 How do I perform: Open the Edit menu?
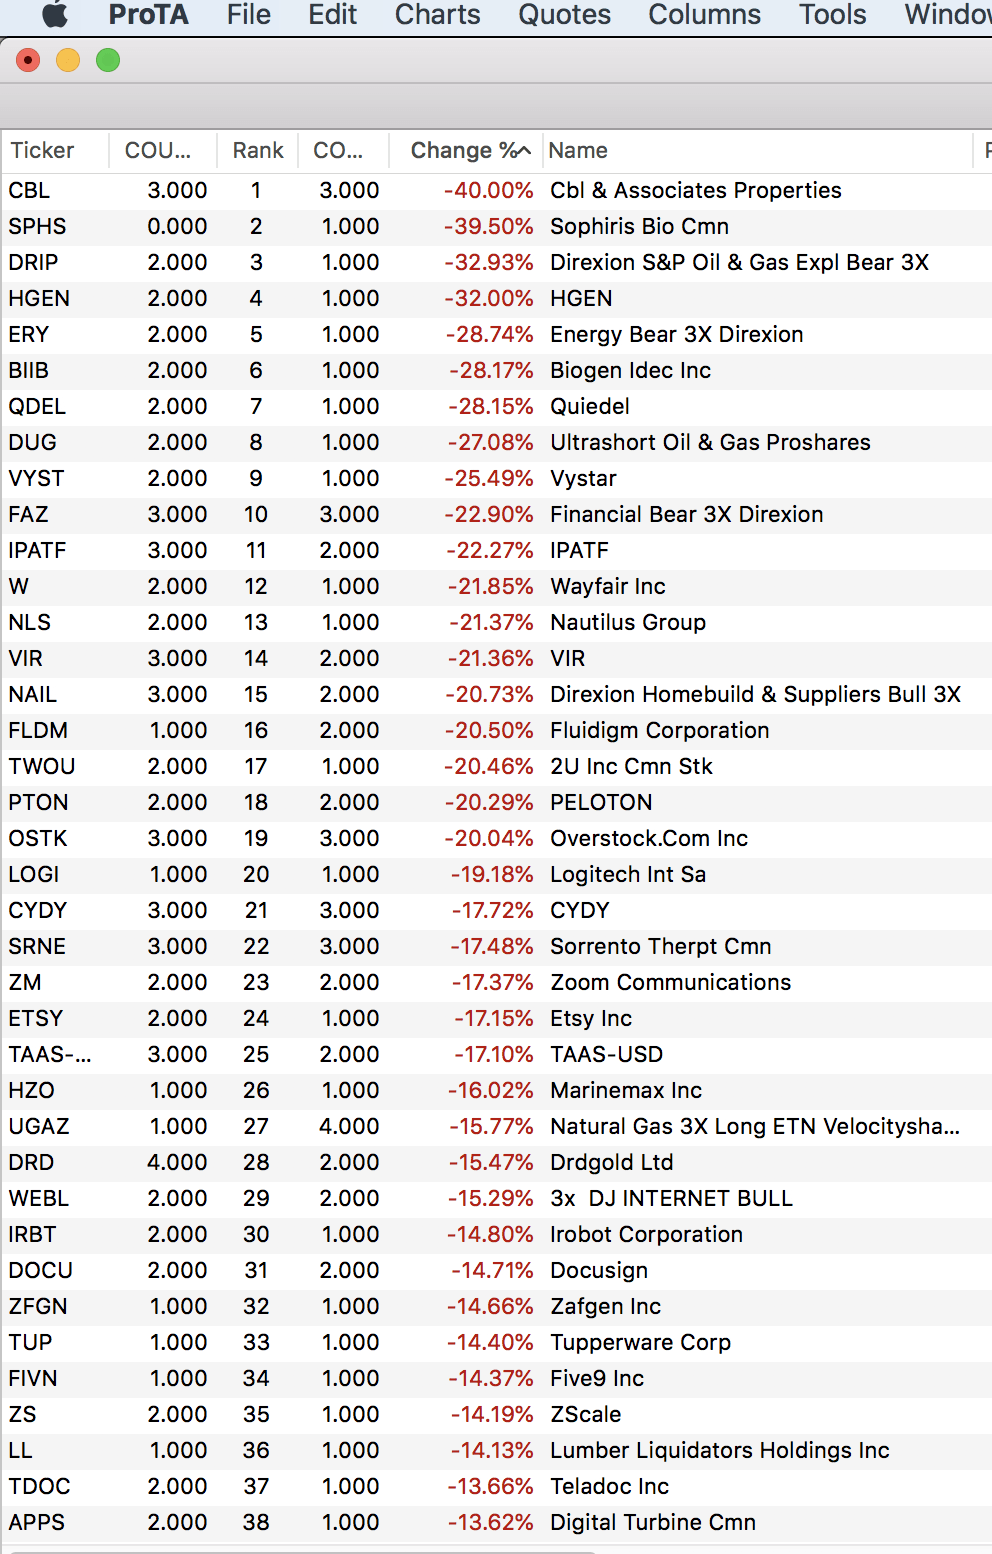click(x=332, y=14)
